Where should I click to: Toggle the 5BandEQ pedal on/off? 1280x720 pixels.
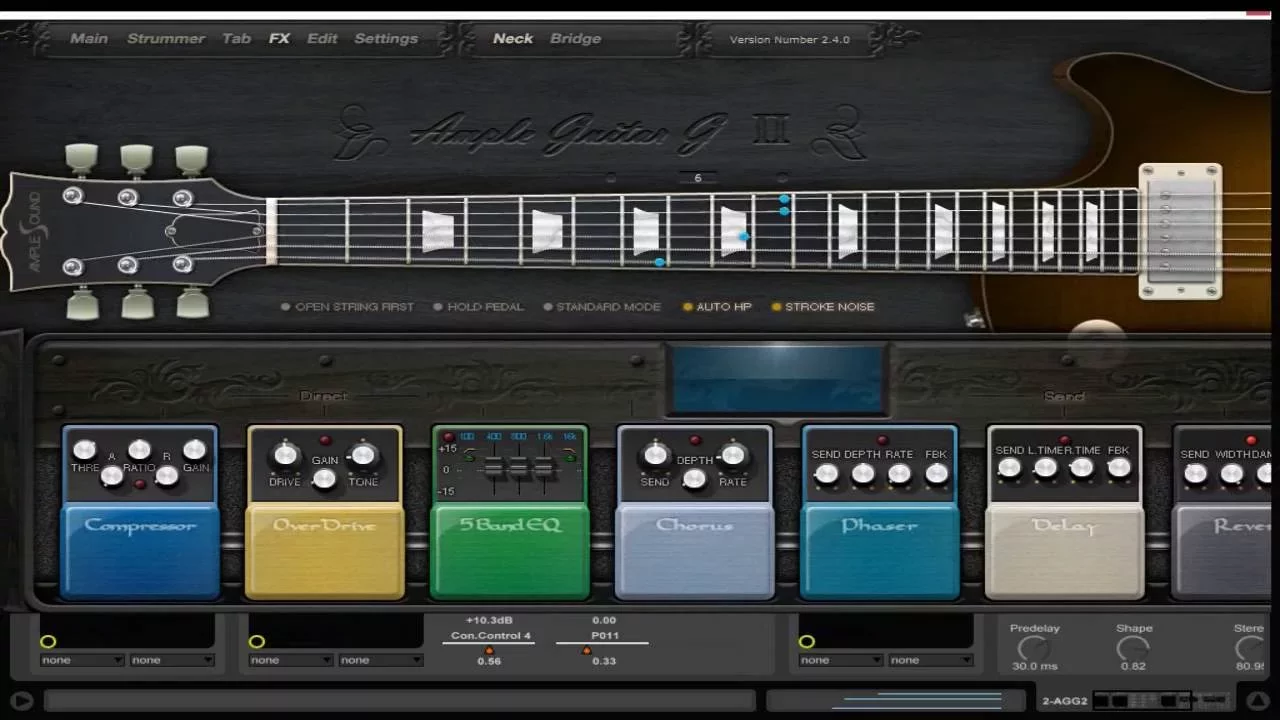point(510,552)
